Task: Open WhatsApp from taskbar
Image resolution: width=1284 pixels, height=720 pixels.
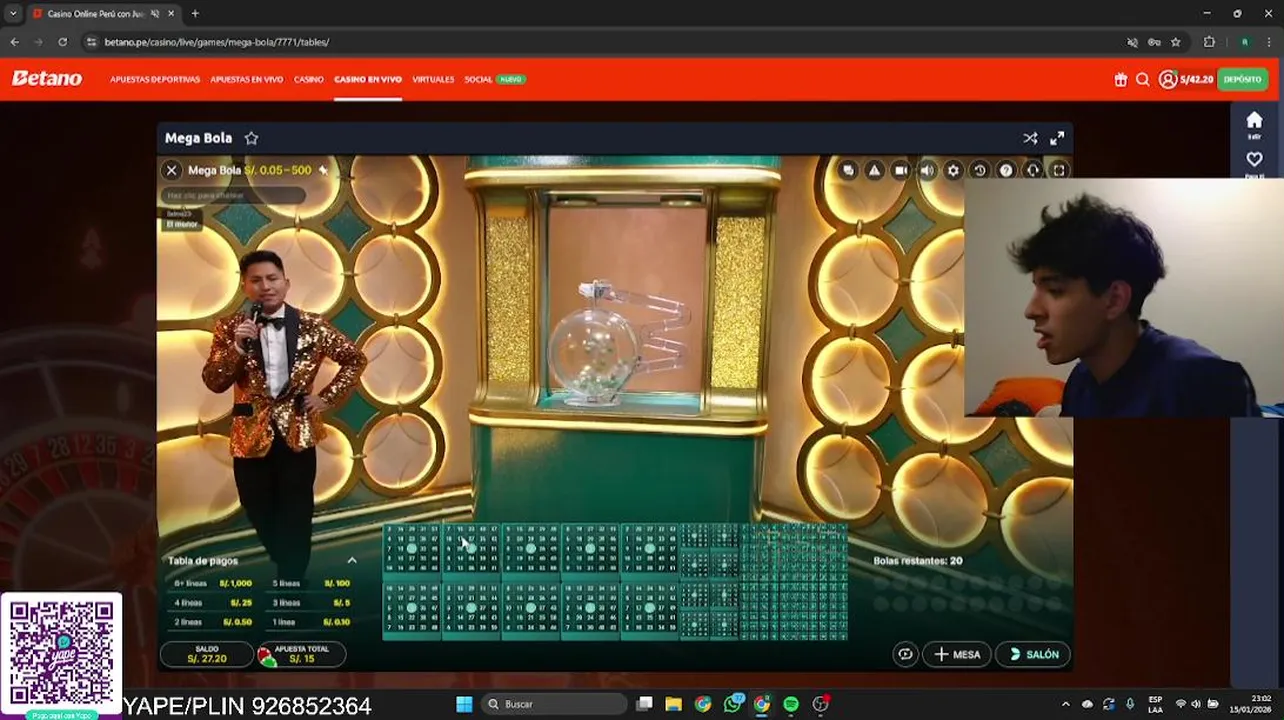Action: click(x=733, y=704)
